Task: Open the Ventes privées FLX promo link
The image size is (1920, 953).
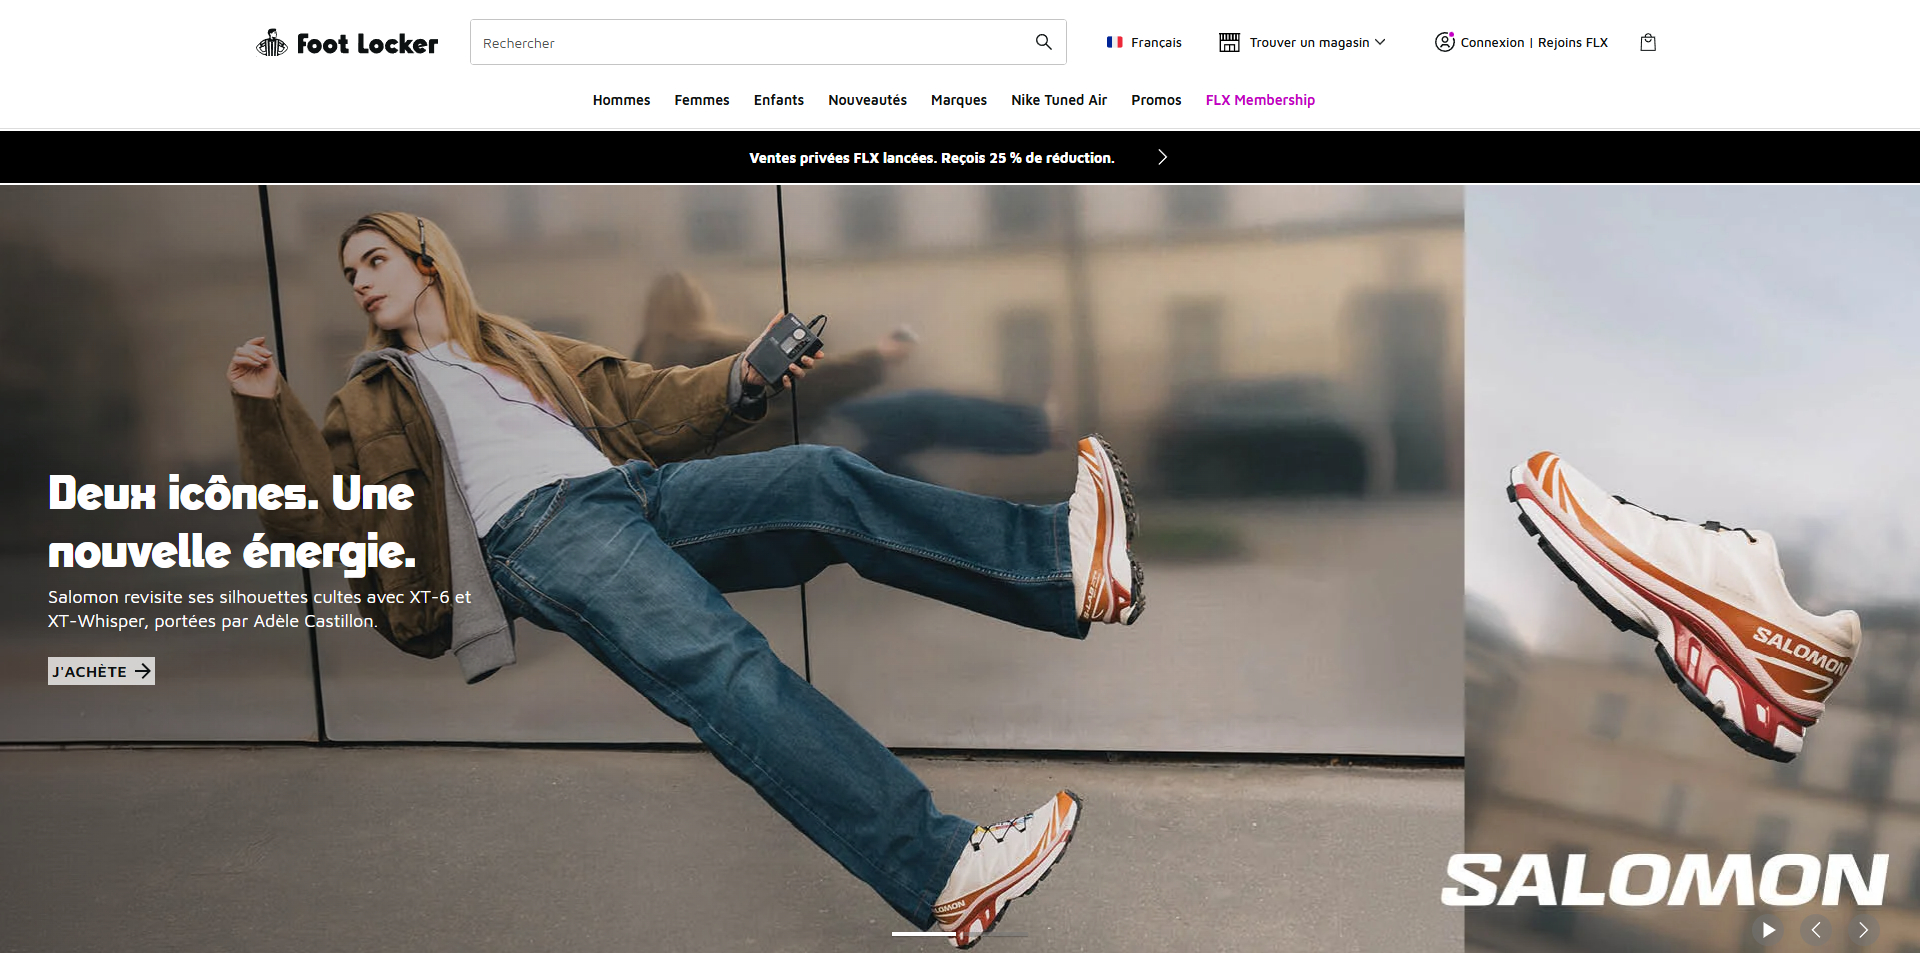Action: pos(932,158)
